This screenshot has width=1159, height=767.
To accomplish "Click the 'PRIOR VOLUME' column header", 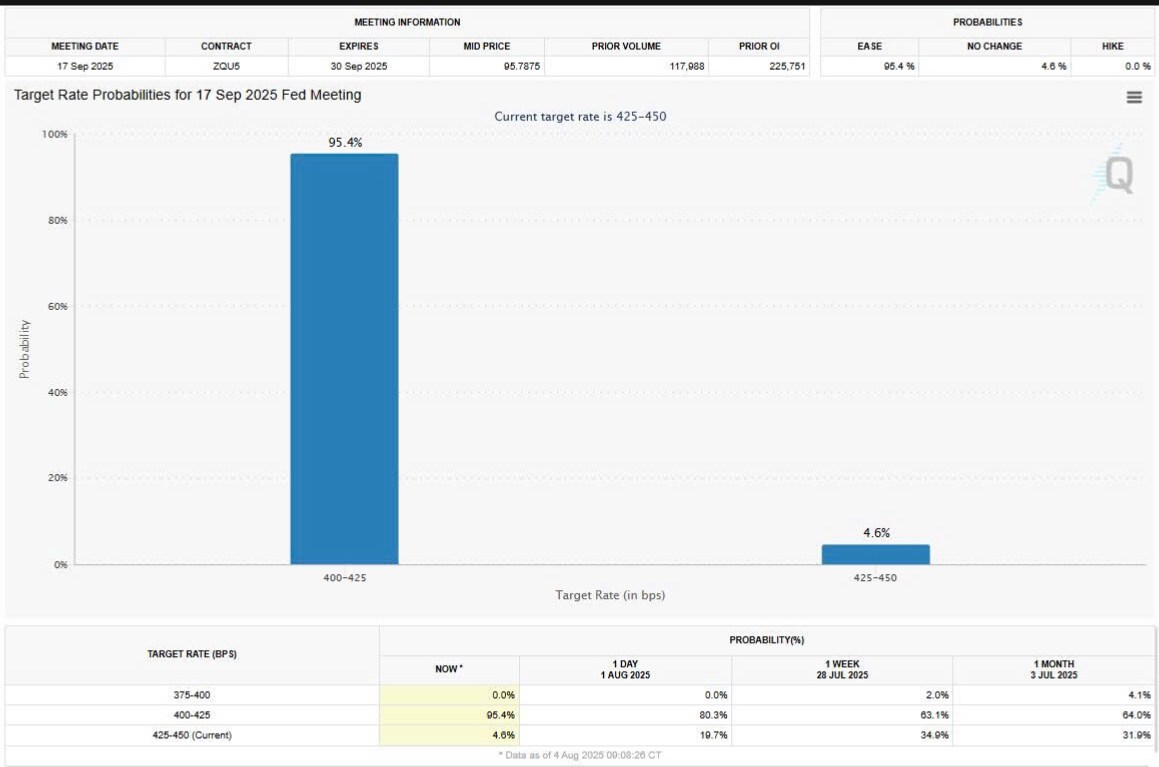I will (626, 46).
